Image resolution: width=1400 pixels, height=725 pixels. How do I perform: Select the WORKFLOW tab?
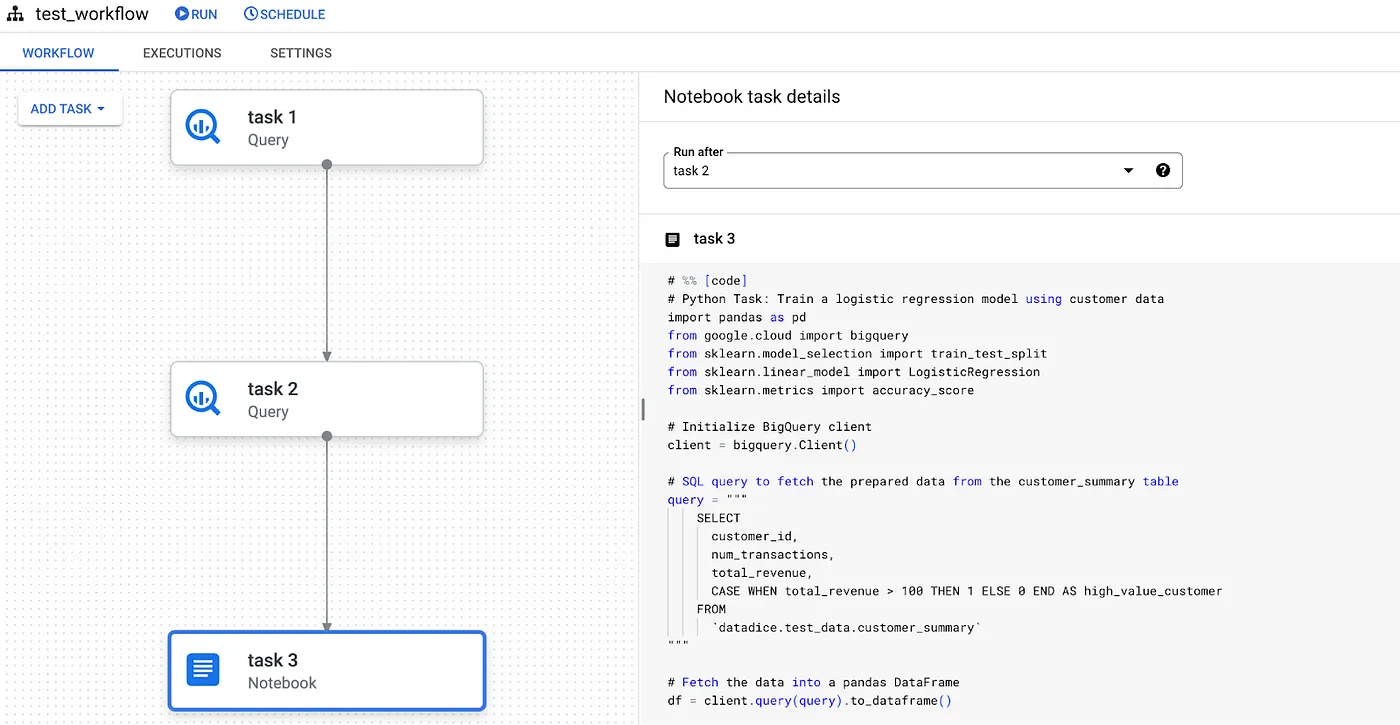(58, 53)
